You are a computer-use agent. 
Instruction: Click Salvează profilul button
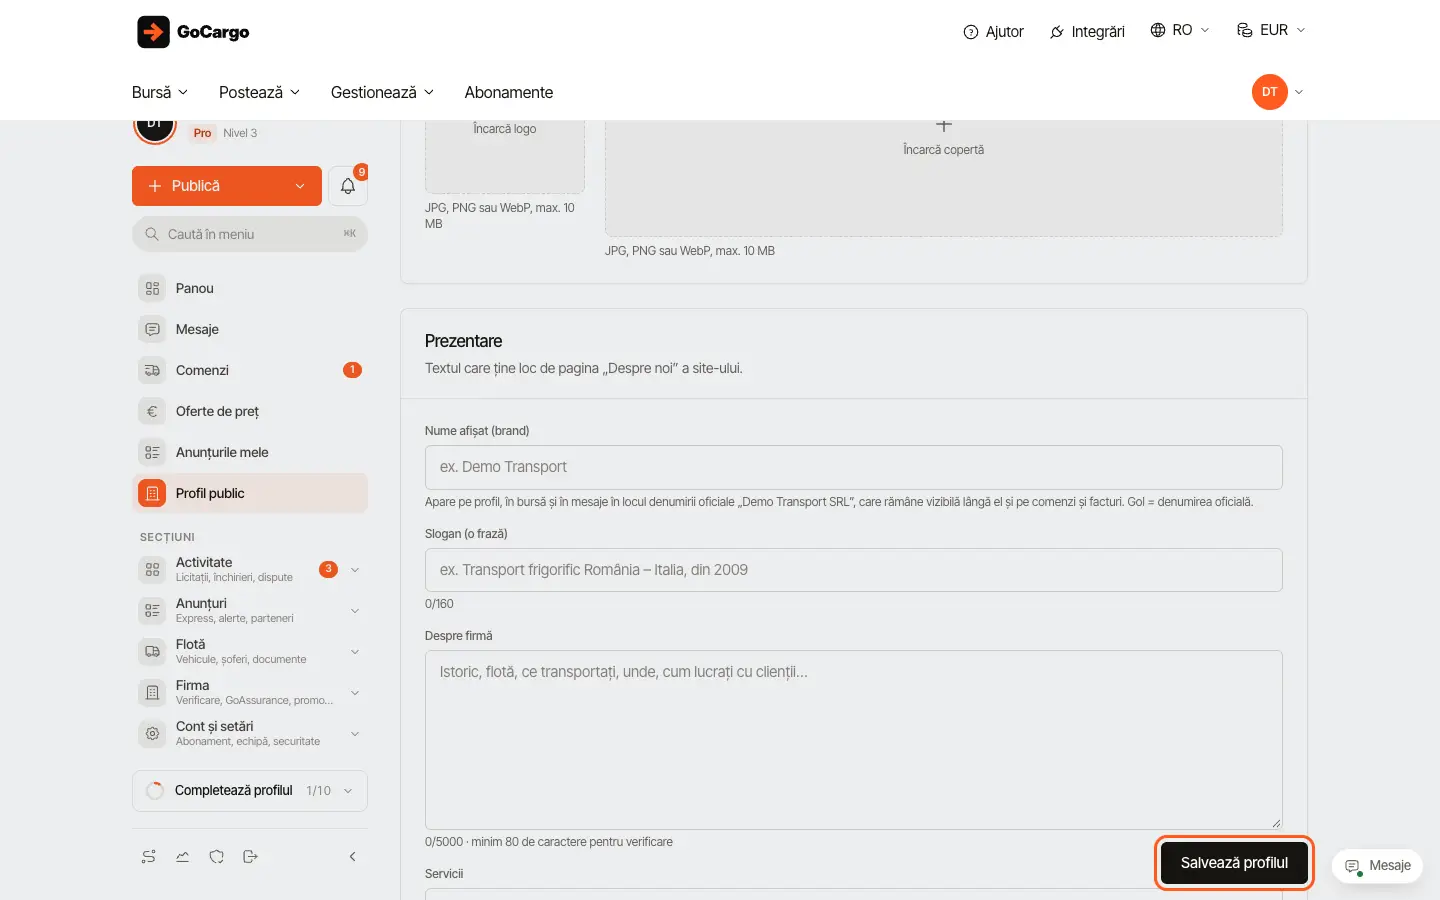pyautogui.click(x=1234, y=863)
